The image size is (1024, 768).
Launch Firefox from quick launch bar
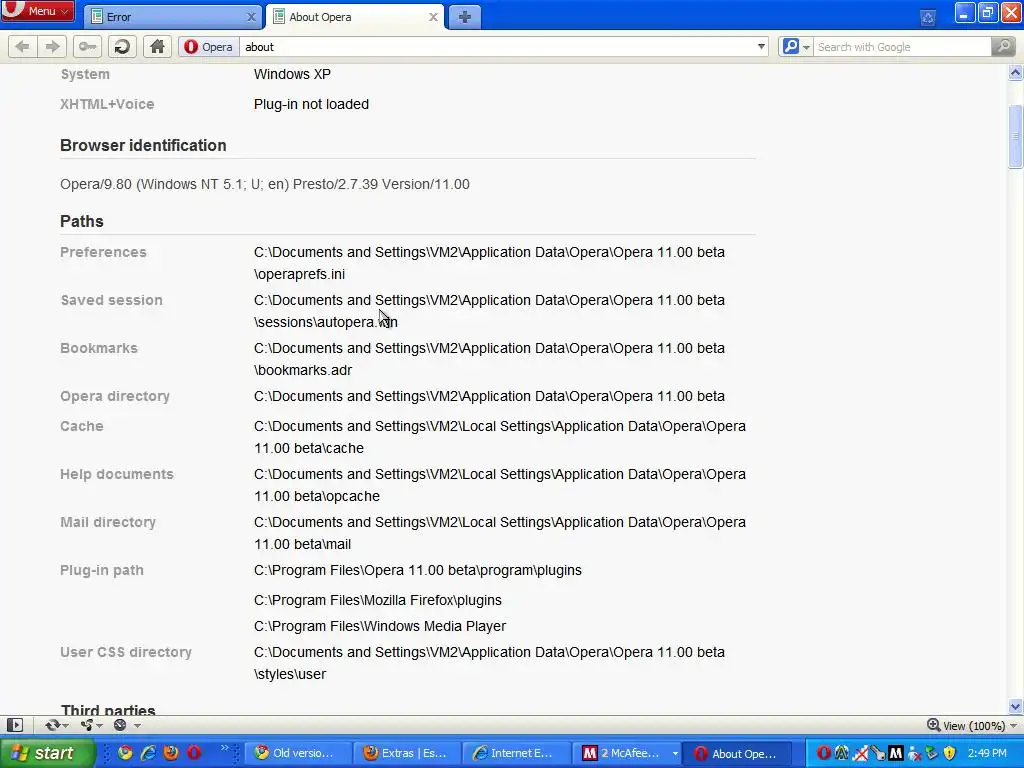(x=171, y=753)
